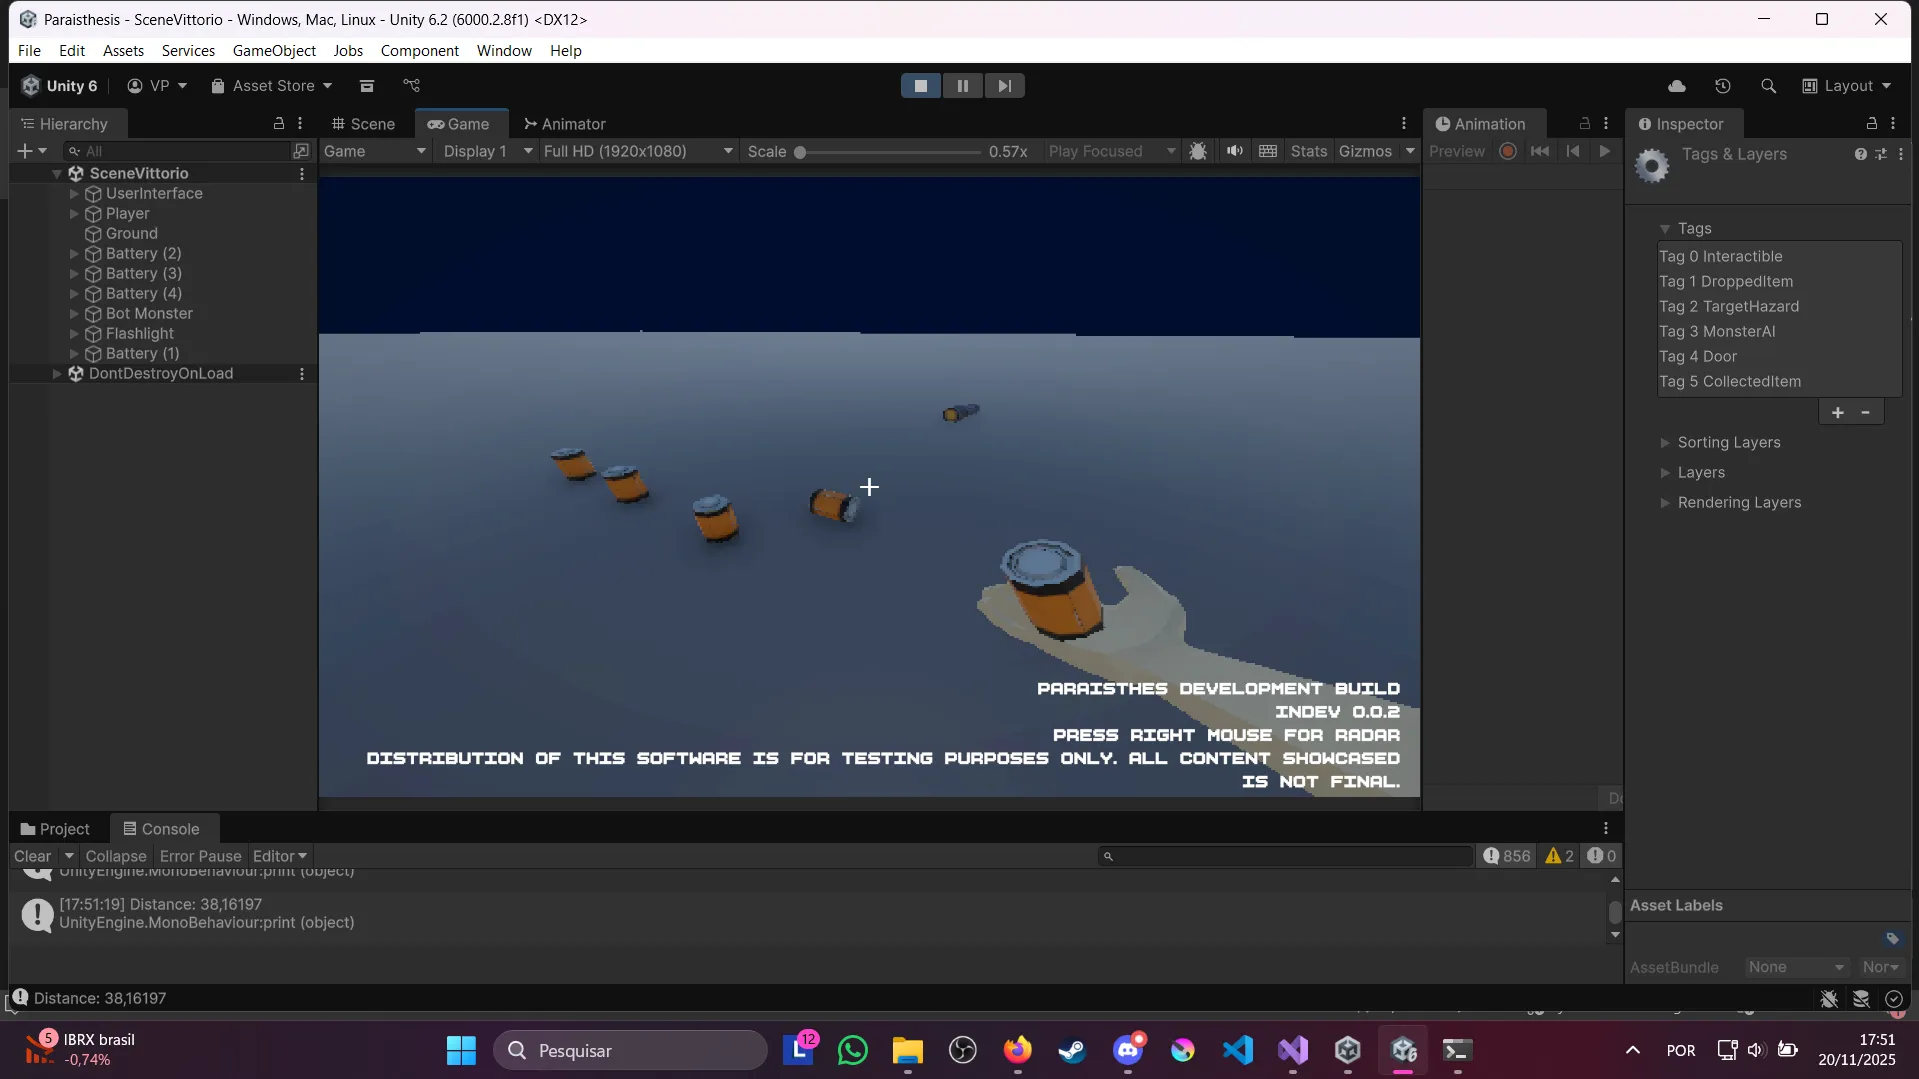Image resolution: width=1919 pixels, height=1079 pixels.
Task: Open the GameObject menu
Action: tap(274, 50)
